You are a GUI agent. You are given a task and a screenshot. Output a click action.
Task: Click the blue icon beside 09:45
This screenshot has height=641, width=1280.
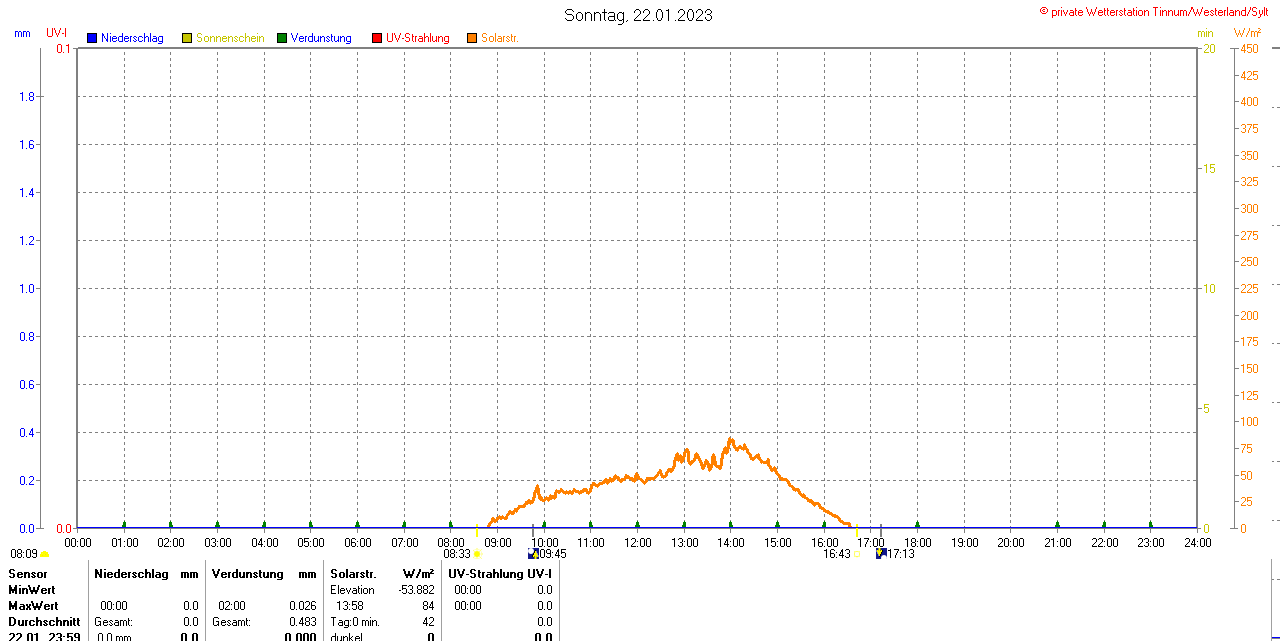533,553
